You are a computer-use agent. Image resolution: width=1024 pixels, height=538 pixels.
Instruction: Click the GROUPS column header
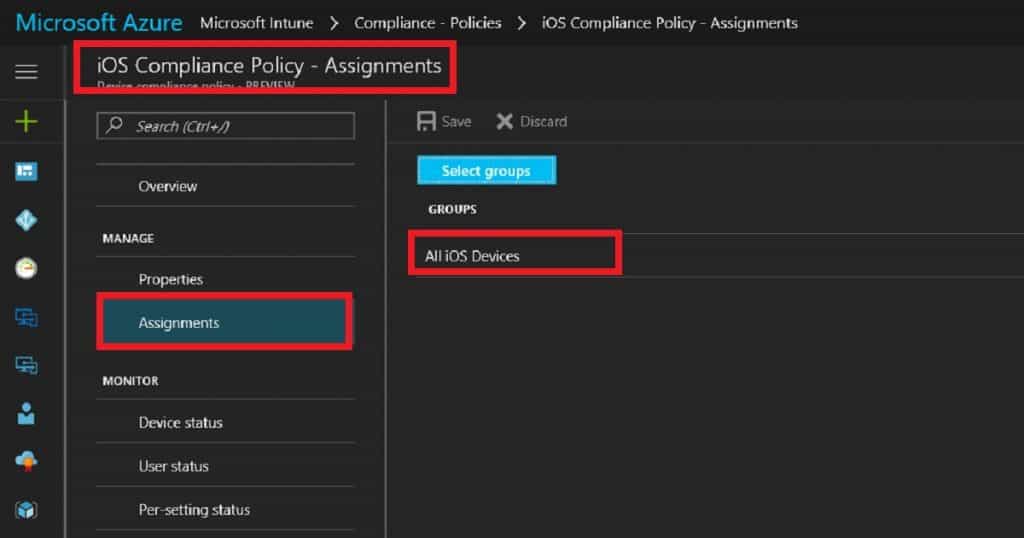(x=453, y=210)
